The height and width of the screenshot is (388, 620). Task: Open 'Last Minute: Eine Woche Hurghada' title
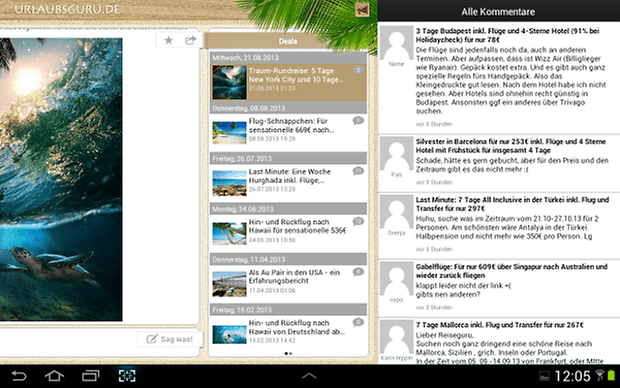click(x=290, y=176)
